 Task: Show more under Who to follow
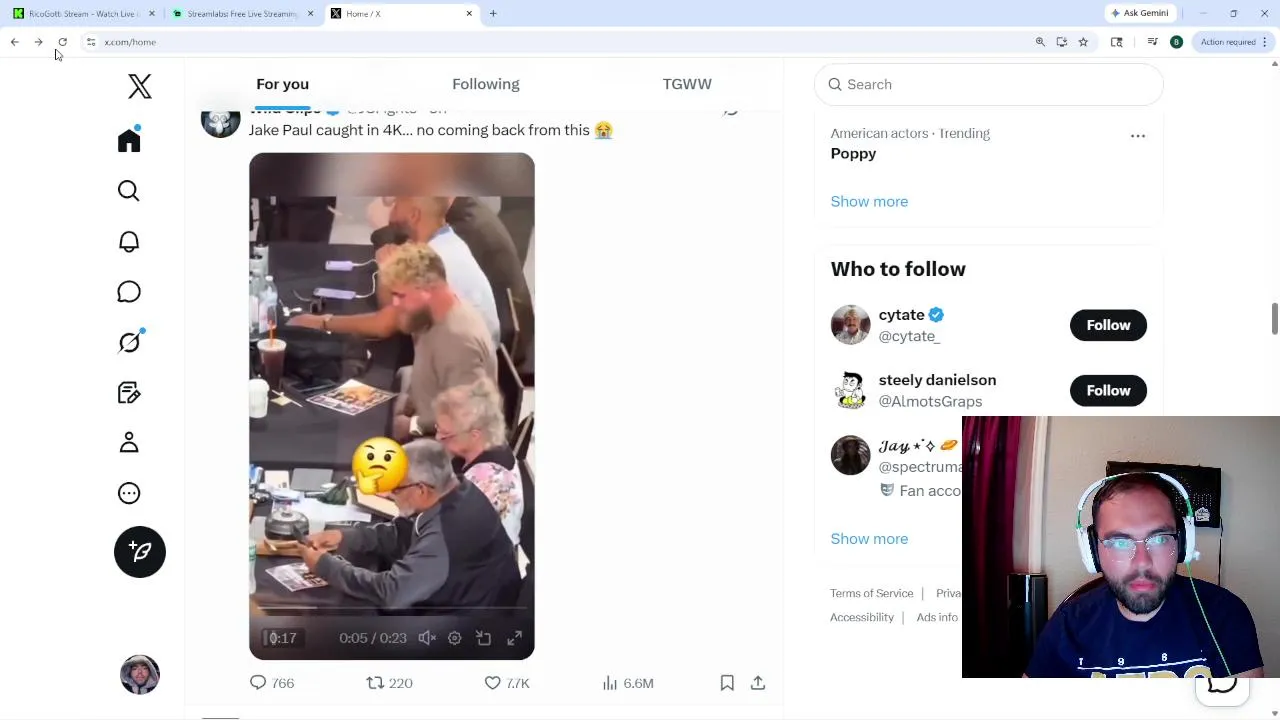pos(869,539)
